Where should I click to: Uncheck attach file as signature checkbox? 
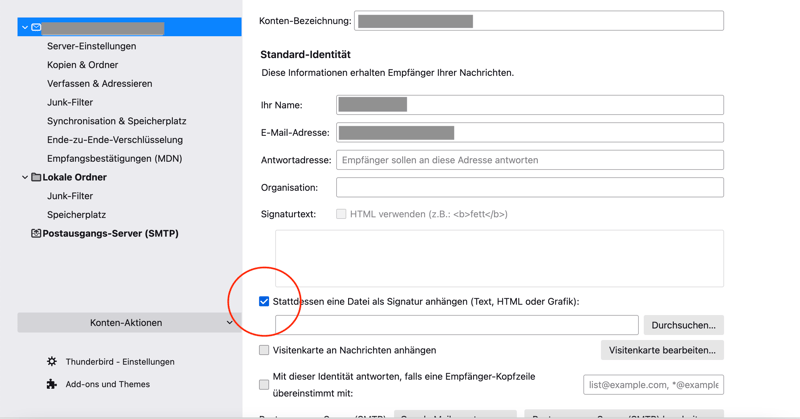click(264, 302)
